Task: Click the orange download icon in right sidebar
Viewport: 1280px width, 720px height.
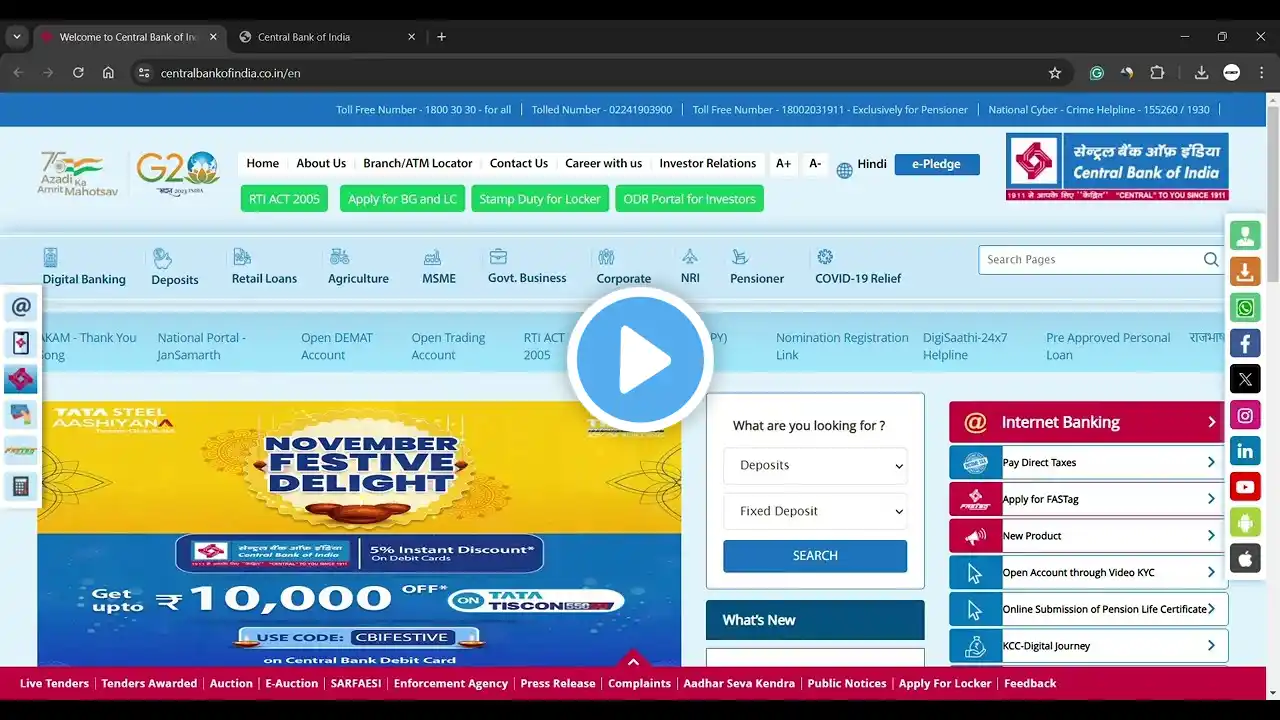Action: [1245, 271]
